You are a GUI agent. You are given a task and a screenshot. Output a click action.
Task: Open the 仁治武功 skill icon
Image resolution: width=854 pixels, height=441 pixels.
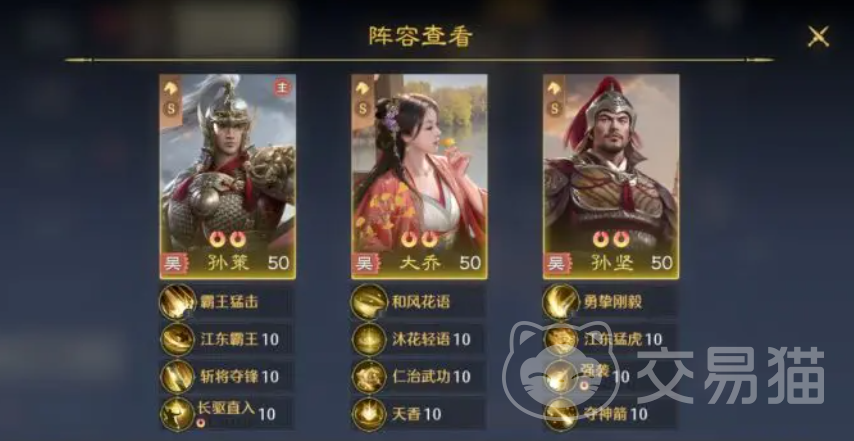(x=369, y=377)
